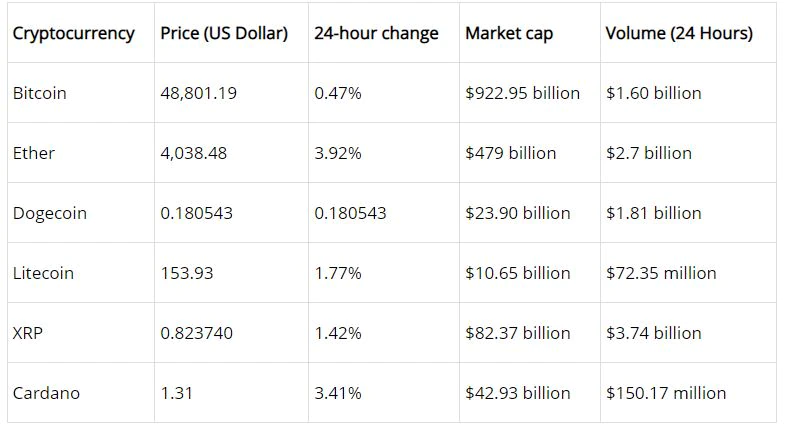Click Bitcoin's $922.95 billion market cap

(x=522, y=93)
